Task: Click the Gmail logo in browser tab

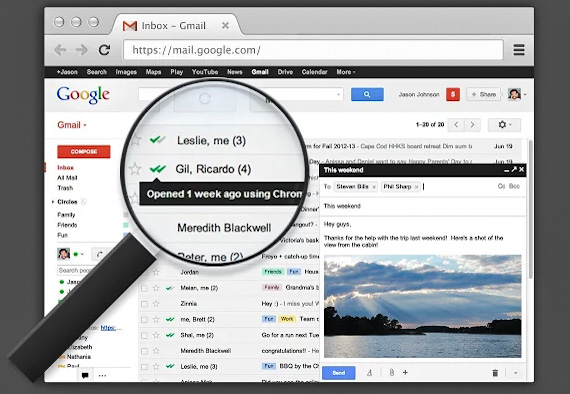Action: click(x=130, y=26)
